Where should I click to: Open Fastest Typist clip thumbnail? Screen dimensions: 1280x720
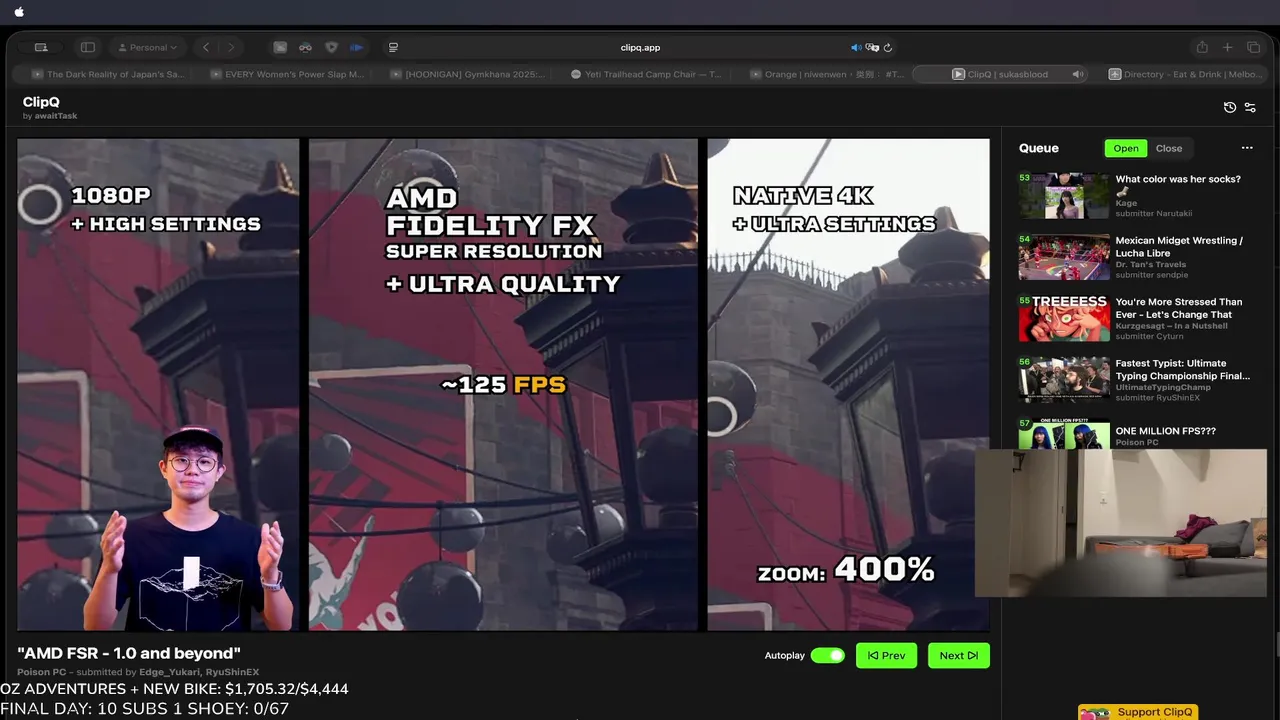[x=1064, y=379]
